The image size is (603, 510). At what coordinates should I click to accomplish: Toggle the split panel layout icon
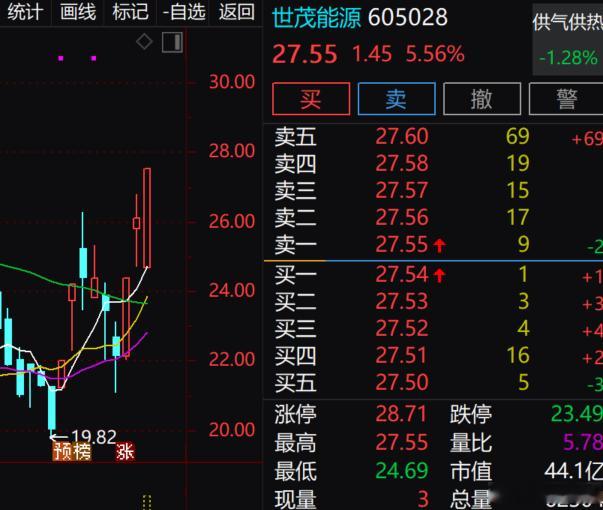point(172,42)
